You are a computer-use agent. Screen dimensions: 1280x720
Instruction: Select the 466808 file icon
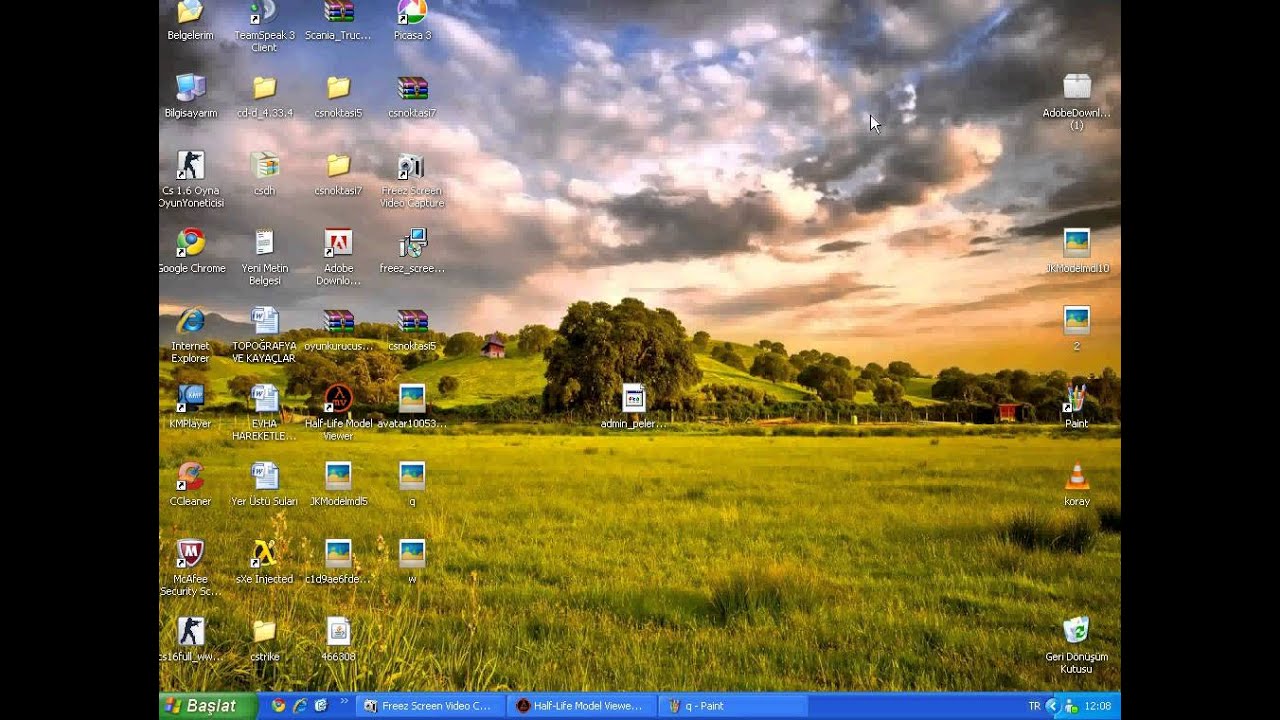point(338,632)
